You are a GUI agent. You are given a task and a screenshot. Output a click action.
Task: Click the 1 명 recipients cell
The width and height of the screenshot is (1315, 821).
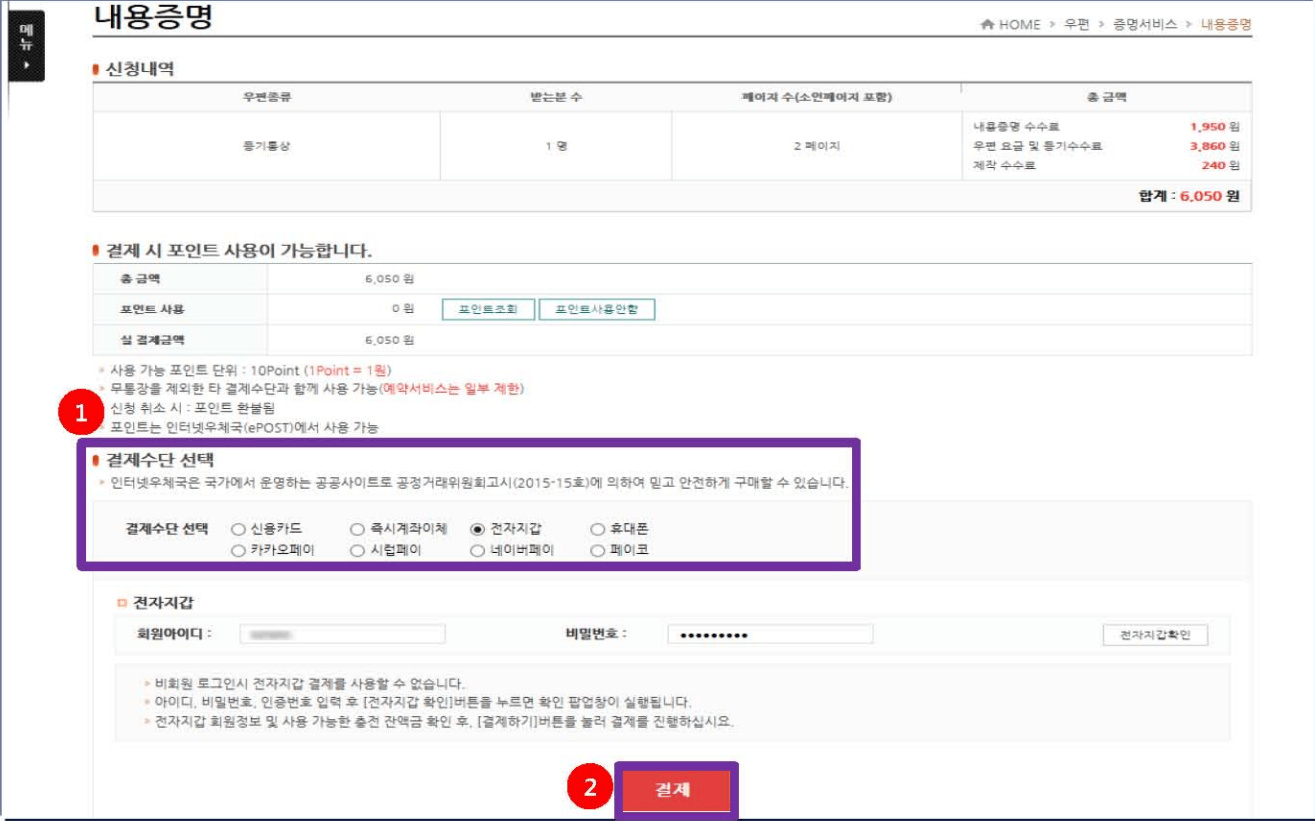pyautogui.click(x=556, y=146)
